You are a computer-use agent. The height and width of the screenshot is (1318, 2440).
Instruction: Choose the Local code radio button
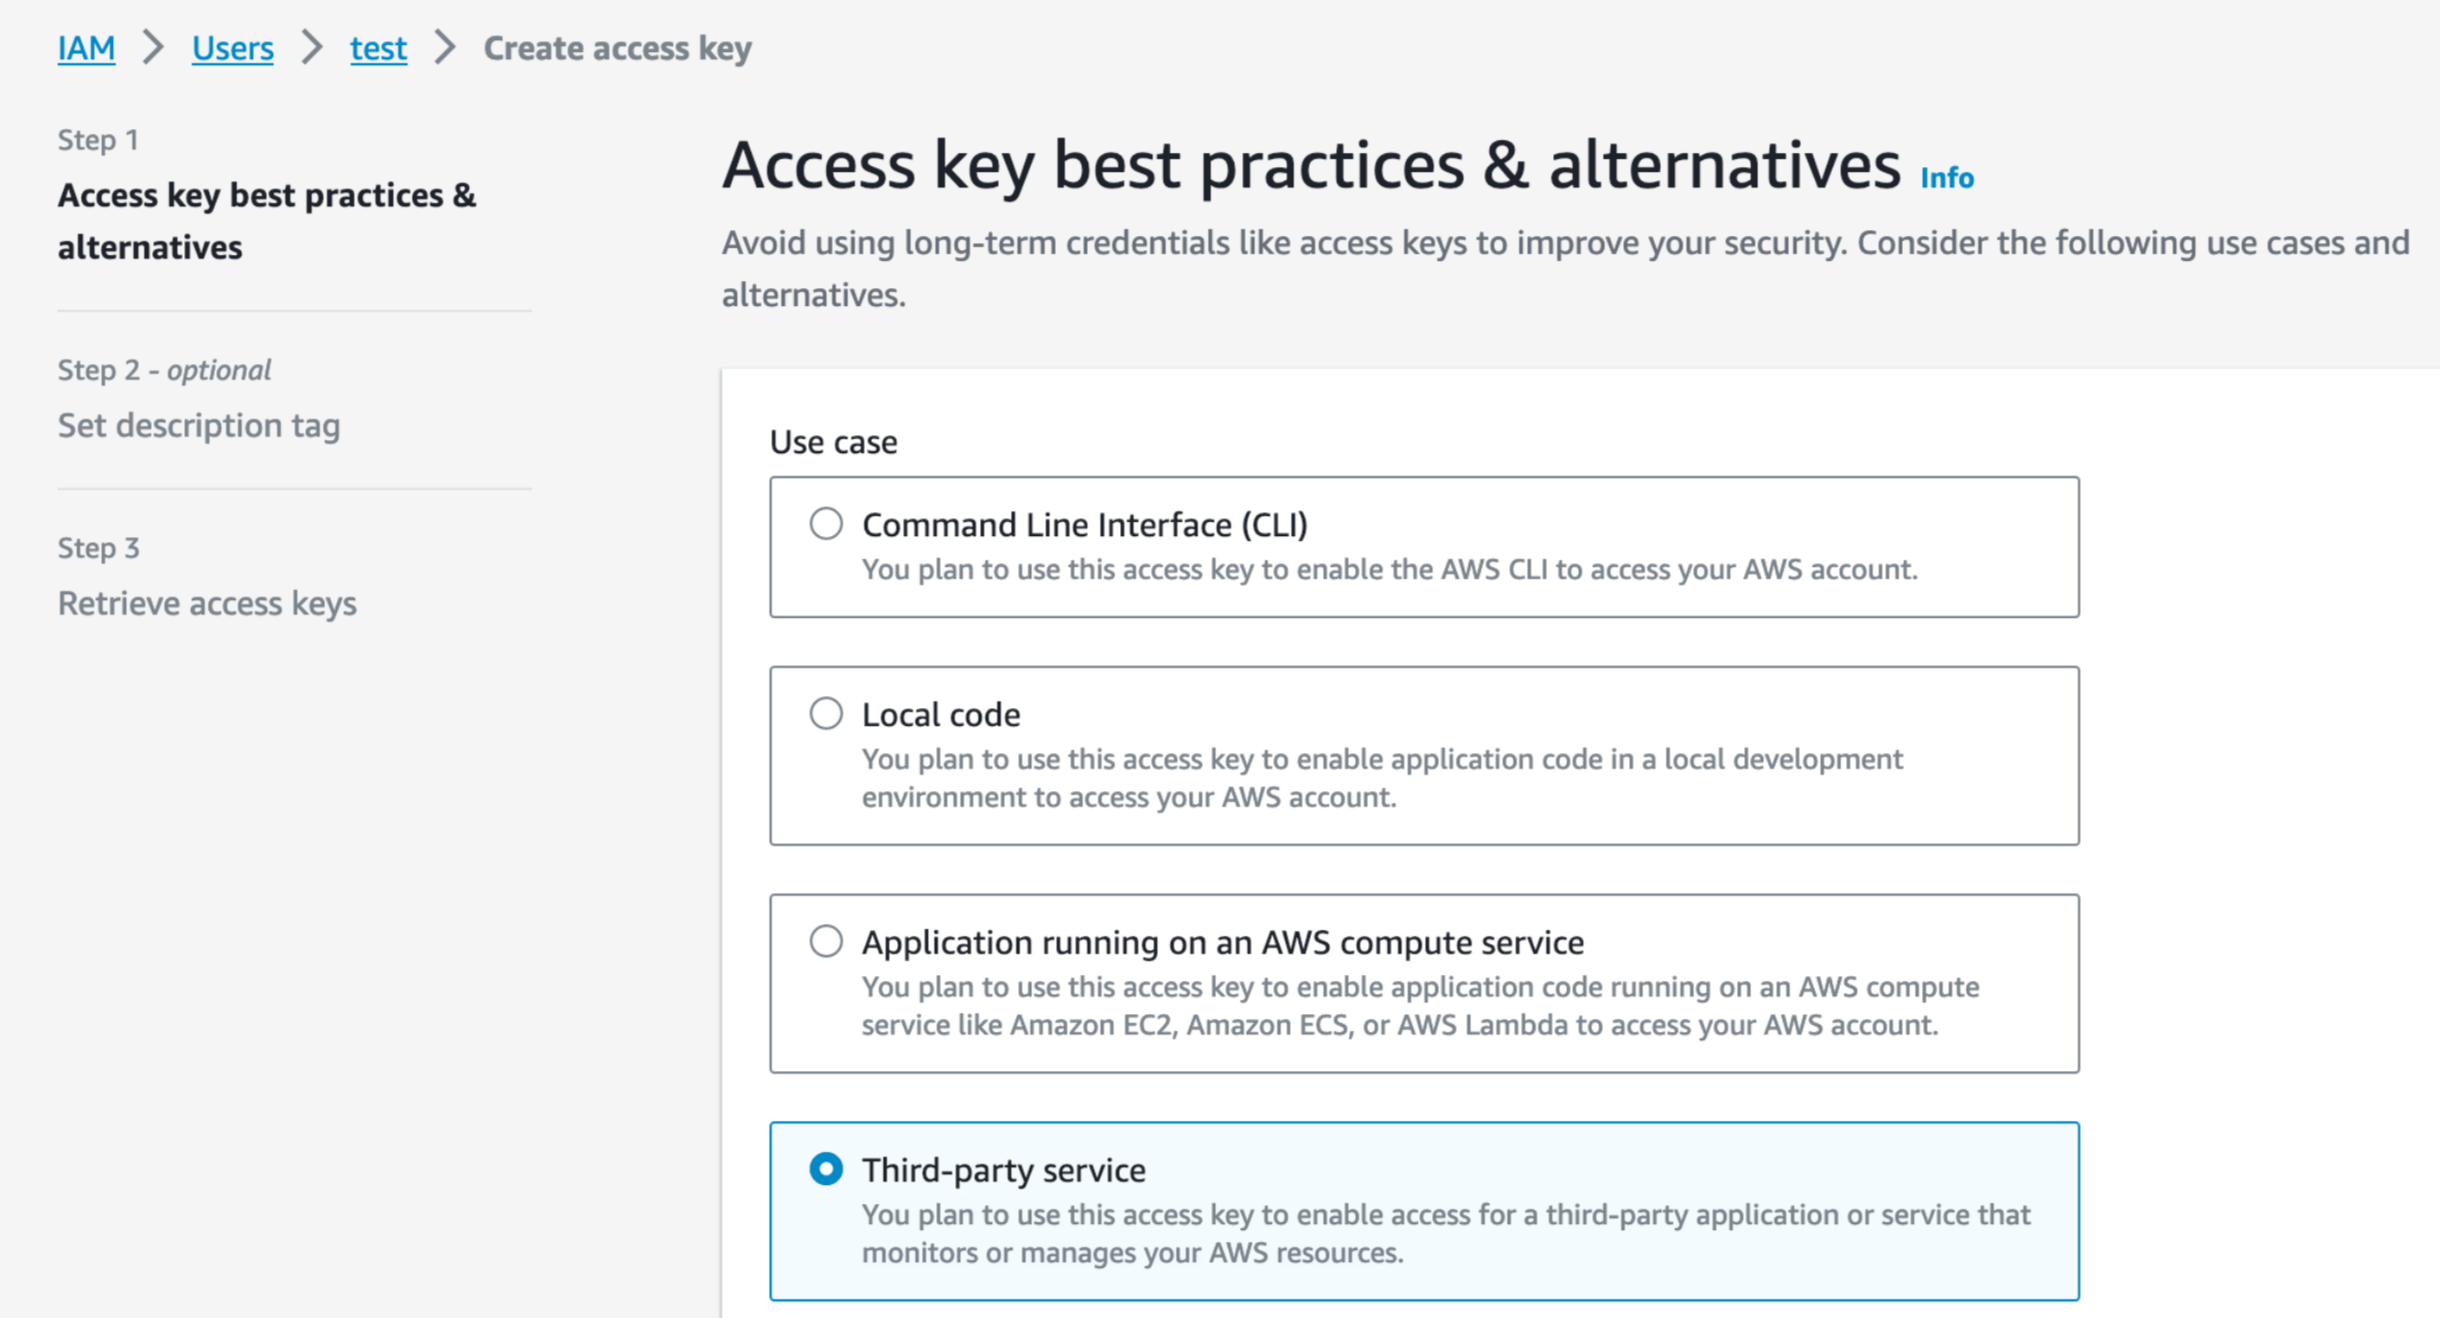pos(826,713)
